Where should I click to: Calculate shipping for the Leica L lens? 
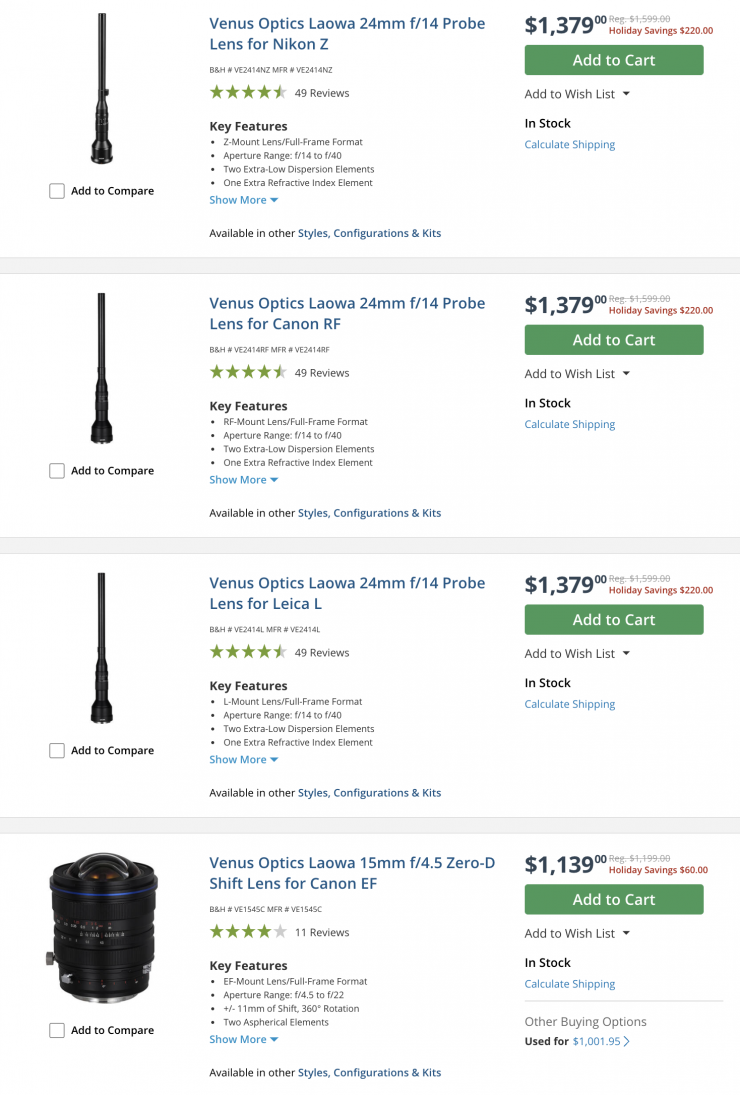[x=569, y=704]
